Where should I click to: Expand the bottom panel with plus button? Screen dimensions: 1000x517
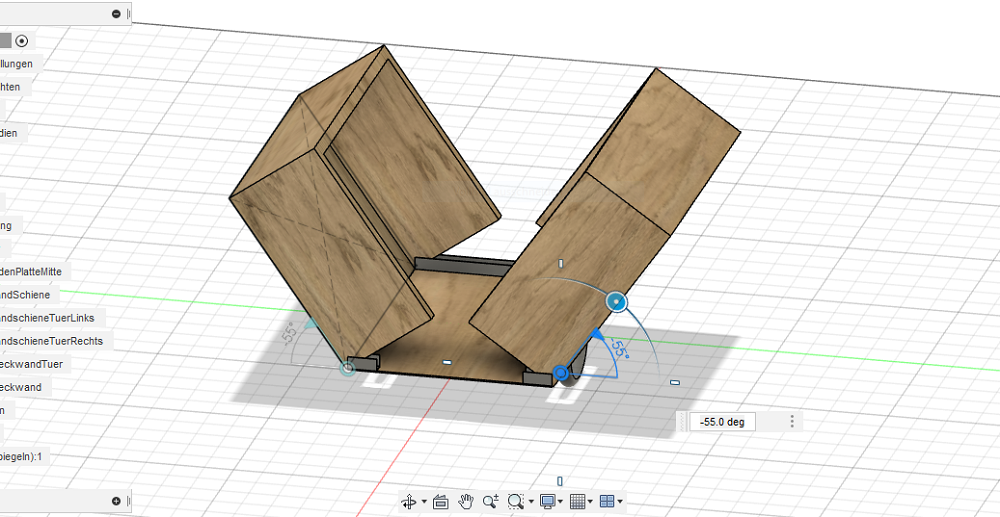(x=116, y=501)
